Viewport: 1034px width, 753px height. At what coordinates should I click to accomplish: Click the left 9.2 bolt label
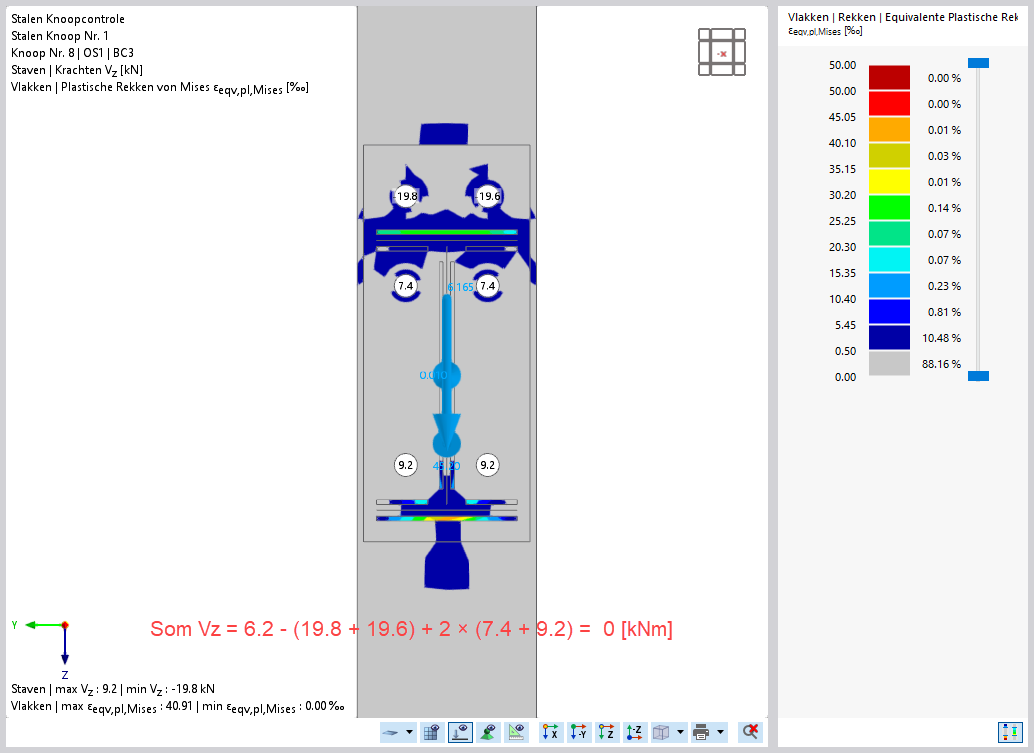point(406,465)
